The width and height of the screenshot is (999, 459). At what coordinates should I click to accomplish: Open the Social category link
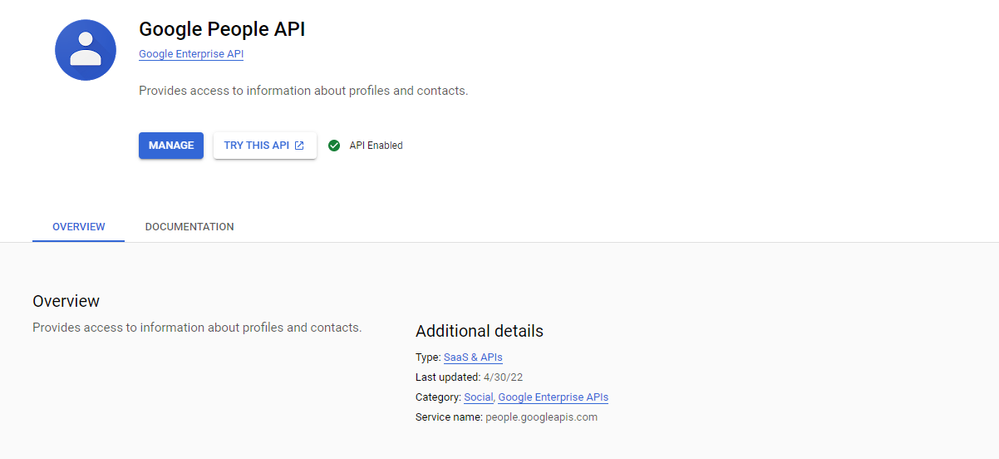478,397
